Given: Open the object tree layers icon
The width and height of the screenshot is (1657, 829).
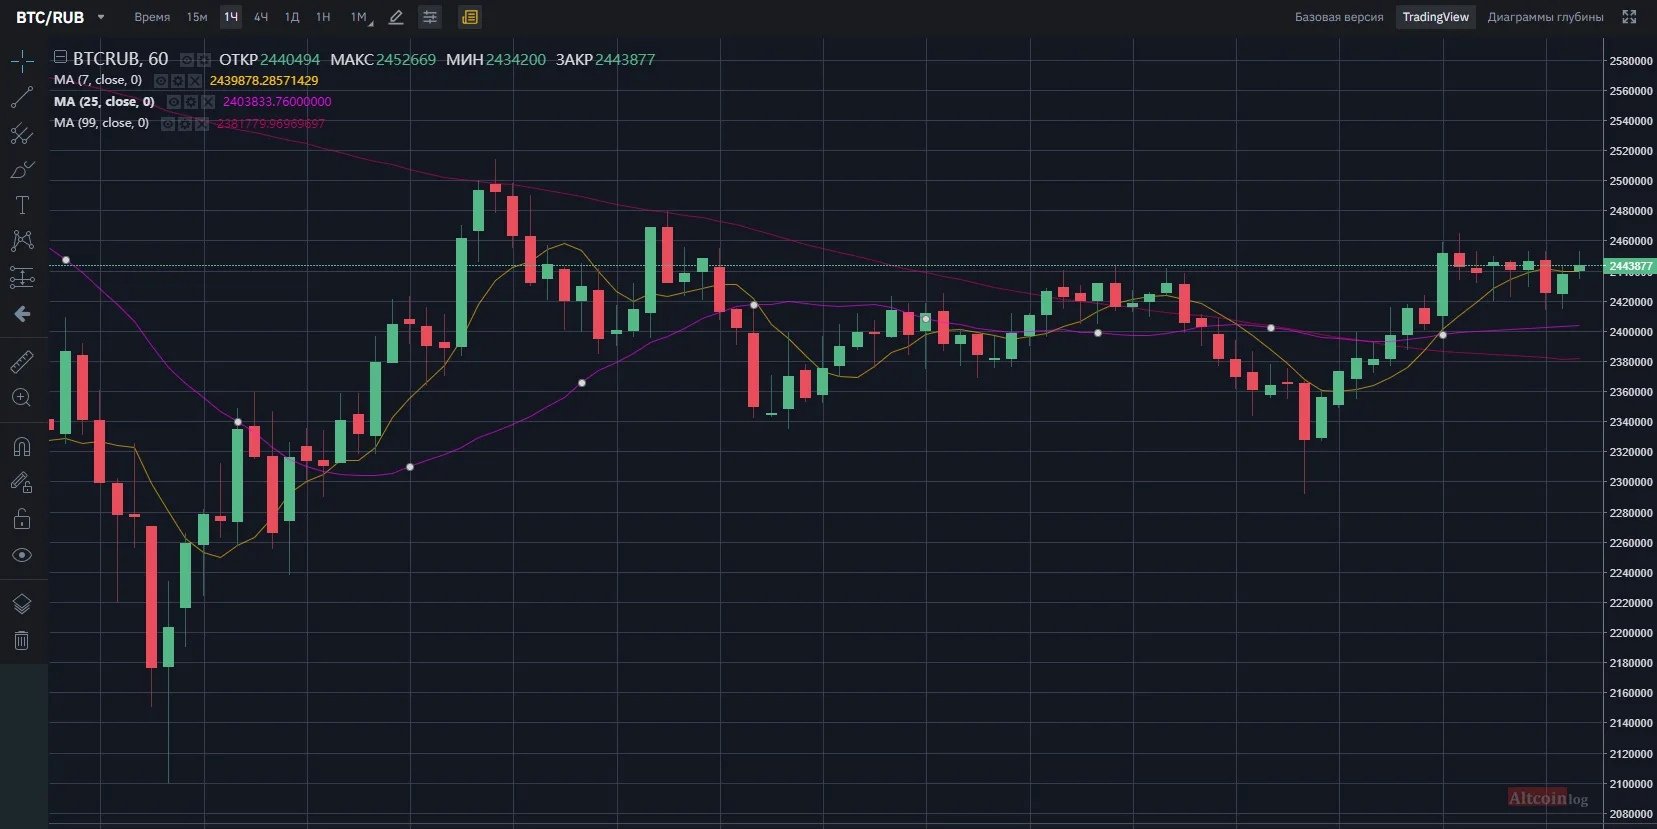Looking at the screenshot, I should (22, 604).
